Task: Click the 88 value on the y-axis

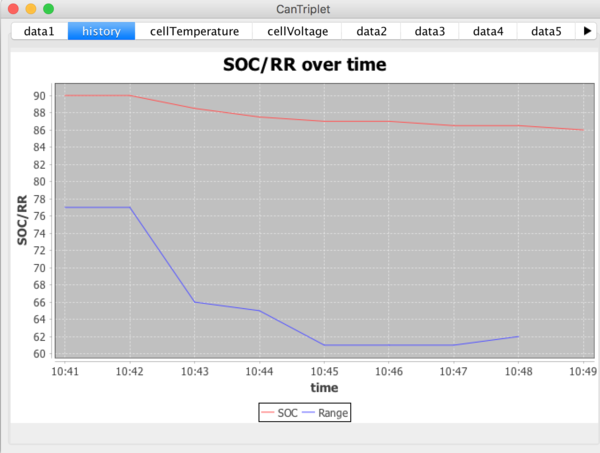Action: [x=39, y=113]
